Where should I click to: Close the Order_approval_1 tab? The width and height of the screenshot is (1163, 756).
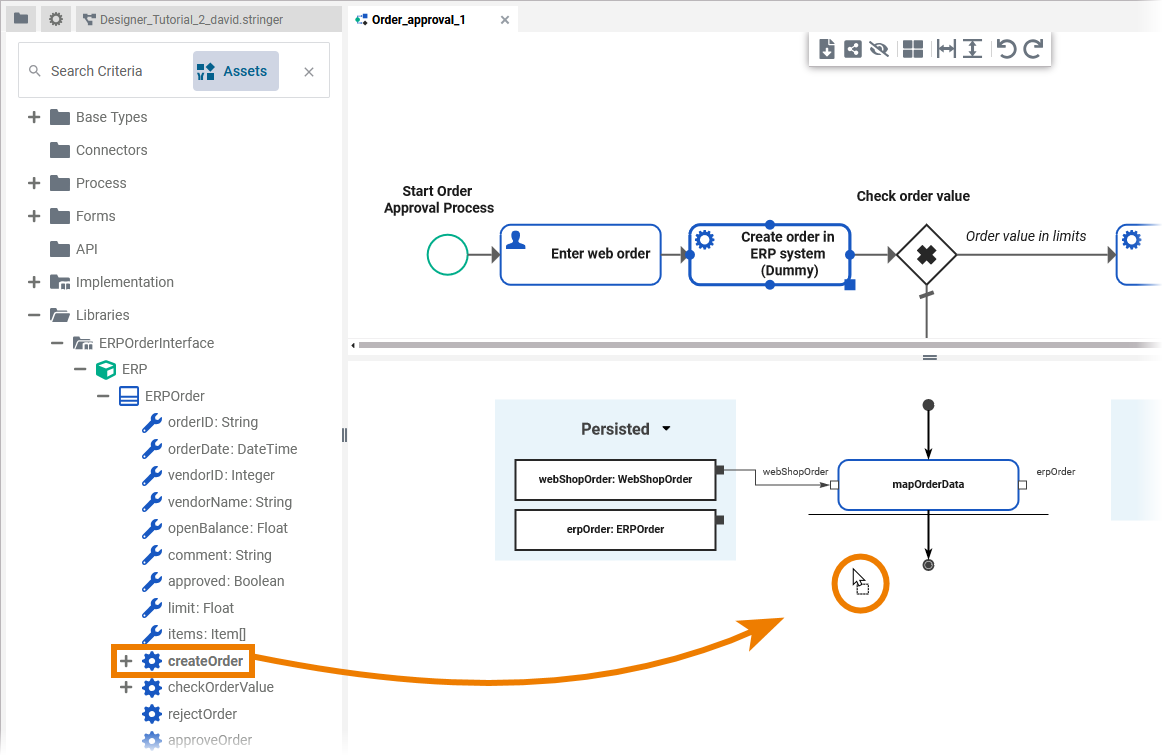pyautogui.click(x=504, y=20)
